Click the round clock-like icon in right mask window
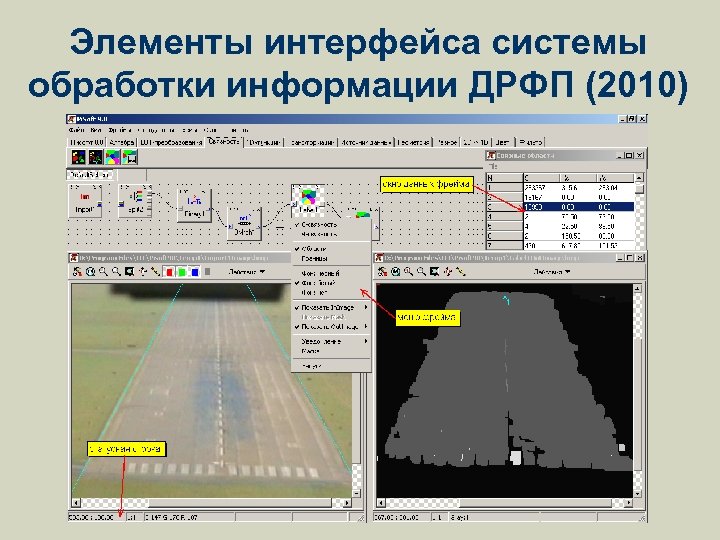The image size is (720, 540). (x=395, y=271)
